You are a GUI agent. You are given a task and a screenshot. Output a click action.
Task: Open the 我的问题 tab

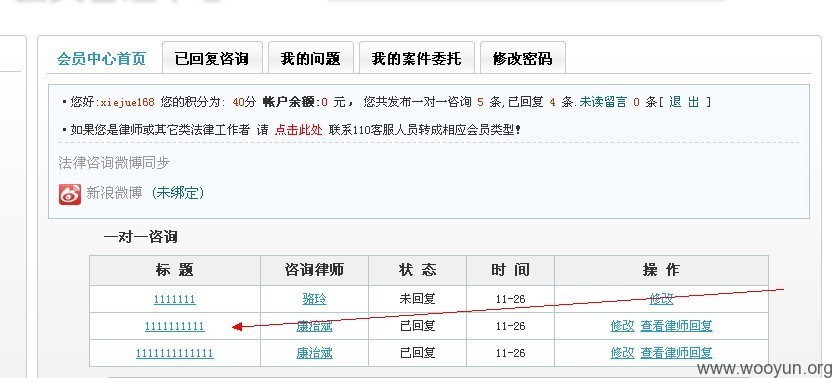pyautogui.click(x=311, y=58)
